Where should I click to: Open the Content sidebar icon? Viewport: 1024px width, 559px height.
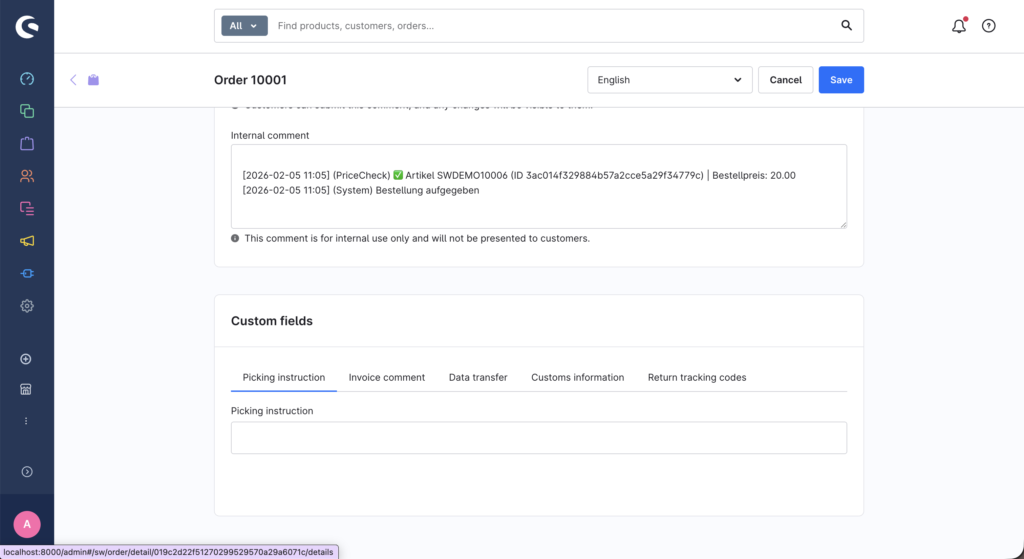coord(27,208)
